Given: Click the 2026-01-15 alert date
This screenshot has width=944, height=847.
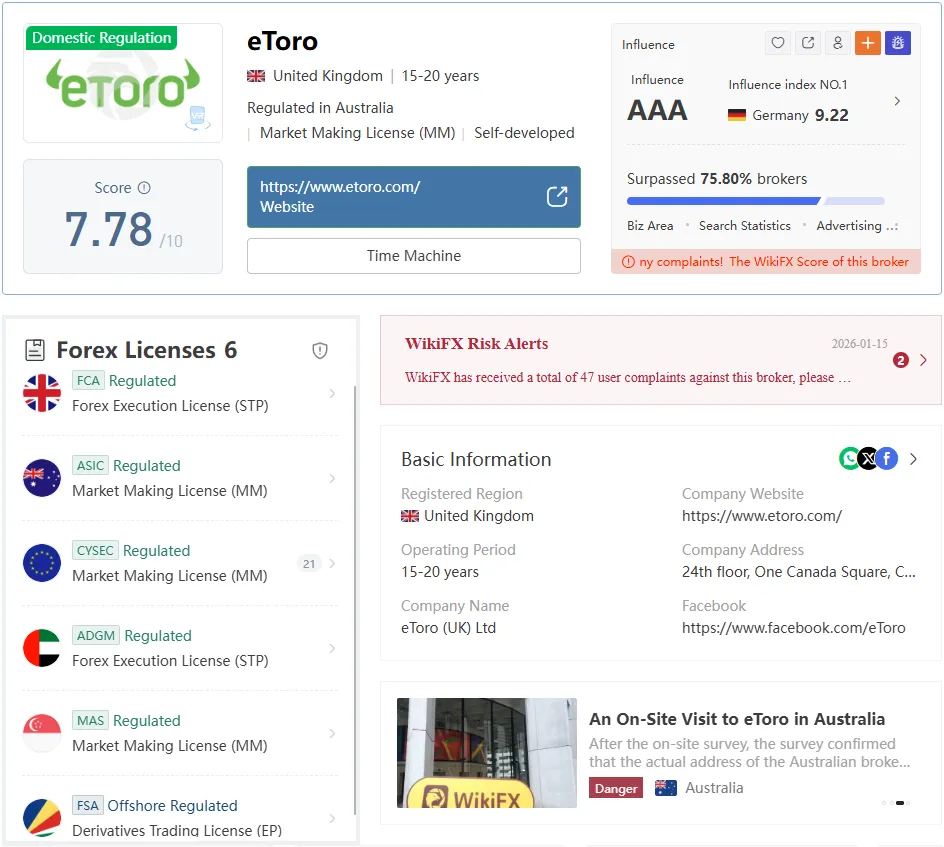Looking at the screenshot, I should [859, 344].
